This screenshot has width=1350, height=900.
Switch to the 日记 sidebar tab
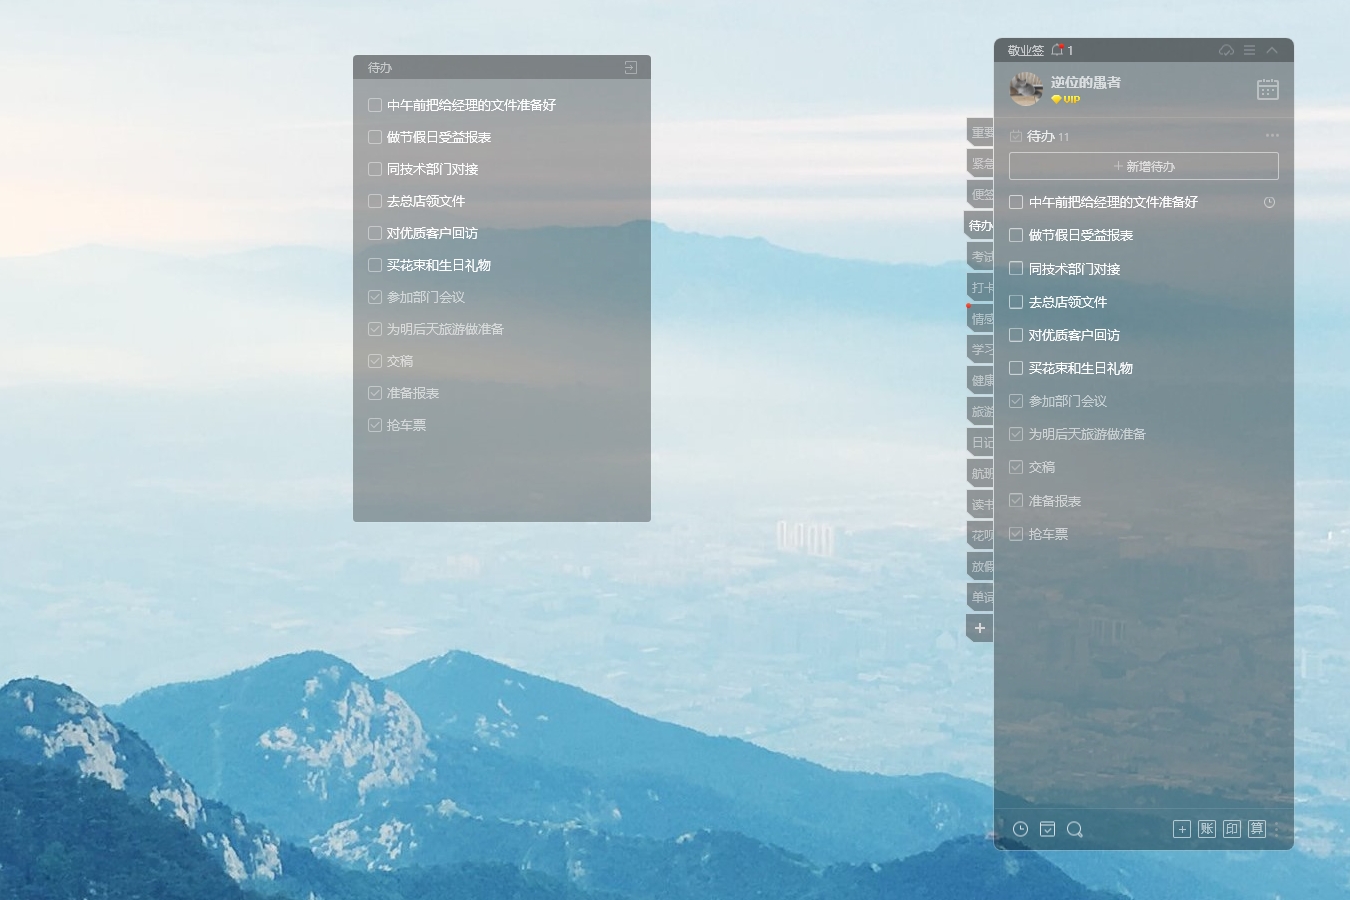[x=980, y=442]
